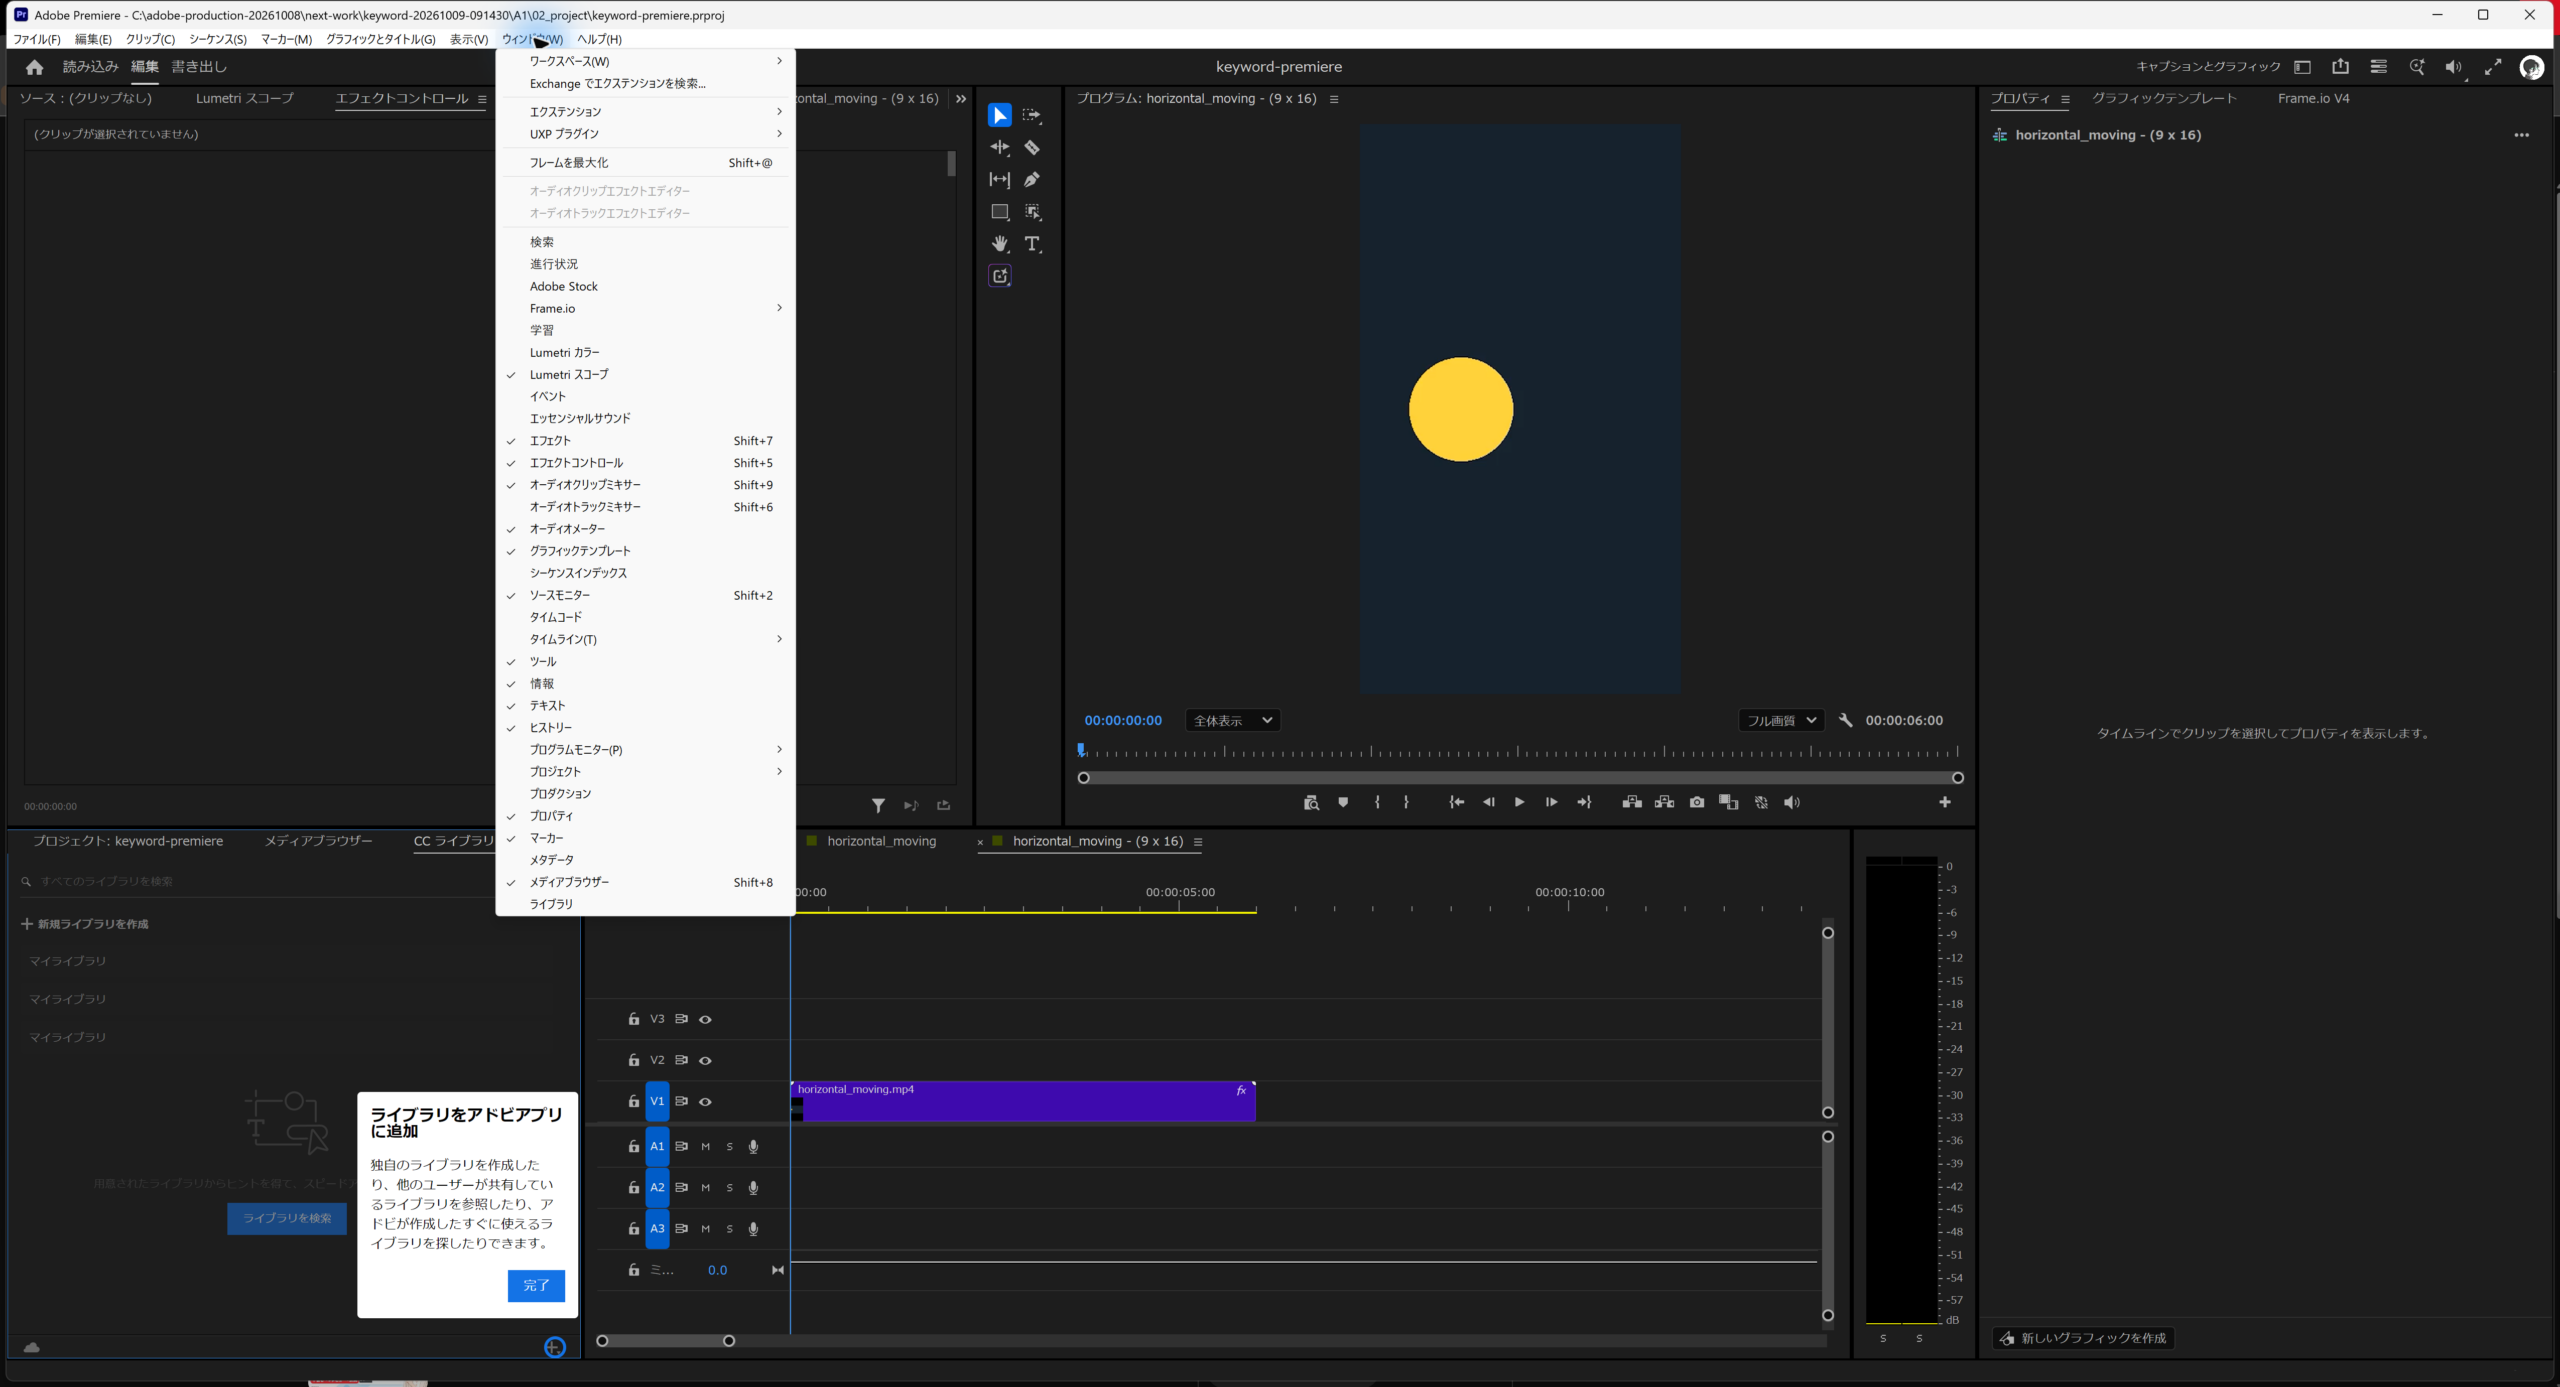The width and height of the screenshot is (2560, 1387).
Task: Add marker in Program monitor
Action: [x=1343, y=803]
